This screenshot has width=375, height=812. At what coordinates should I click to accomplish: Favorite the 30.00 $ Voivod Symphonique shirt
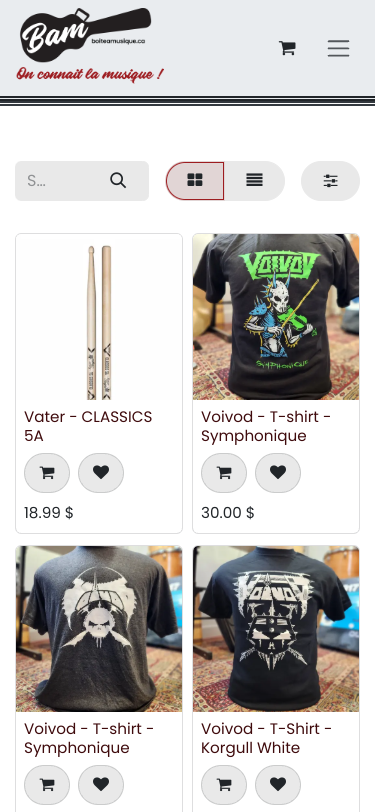point(278,473)
